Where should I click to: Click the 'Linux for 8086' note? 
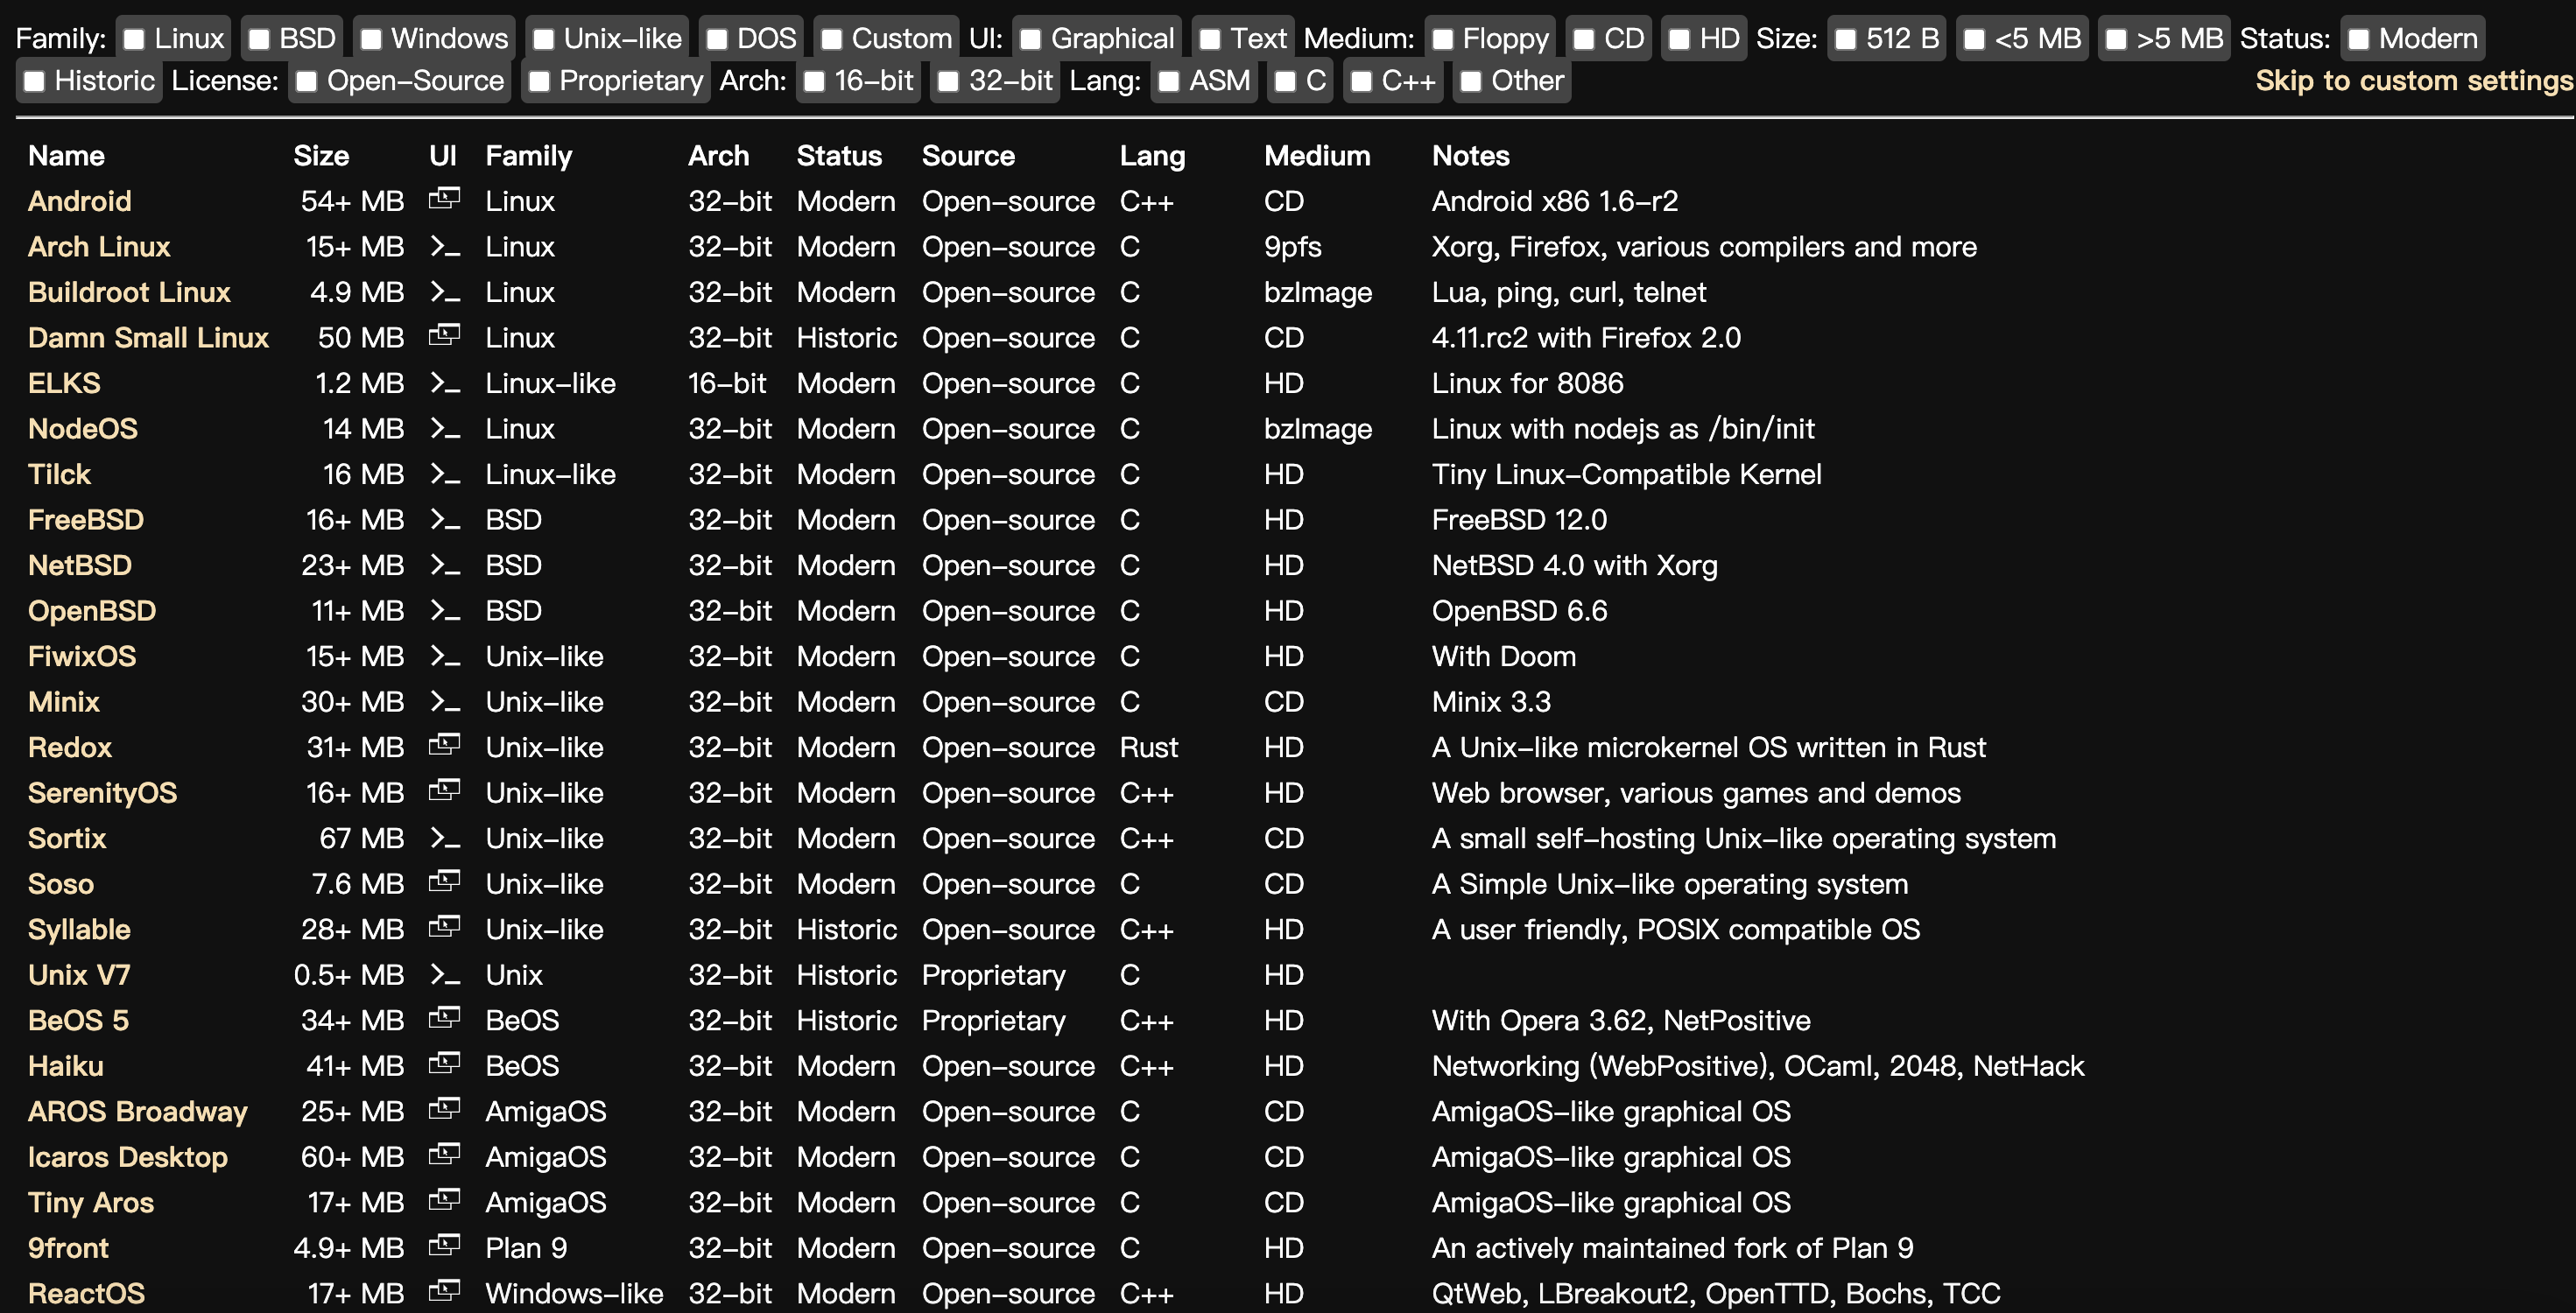pyautogui.click(x=1527, y=383)
